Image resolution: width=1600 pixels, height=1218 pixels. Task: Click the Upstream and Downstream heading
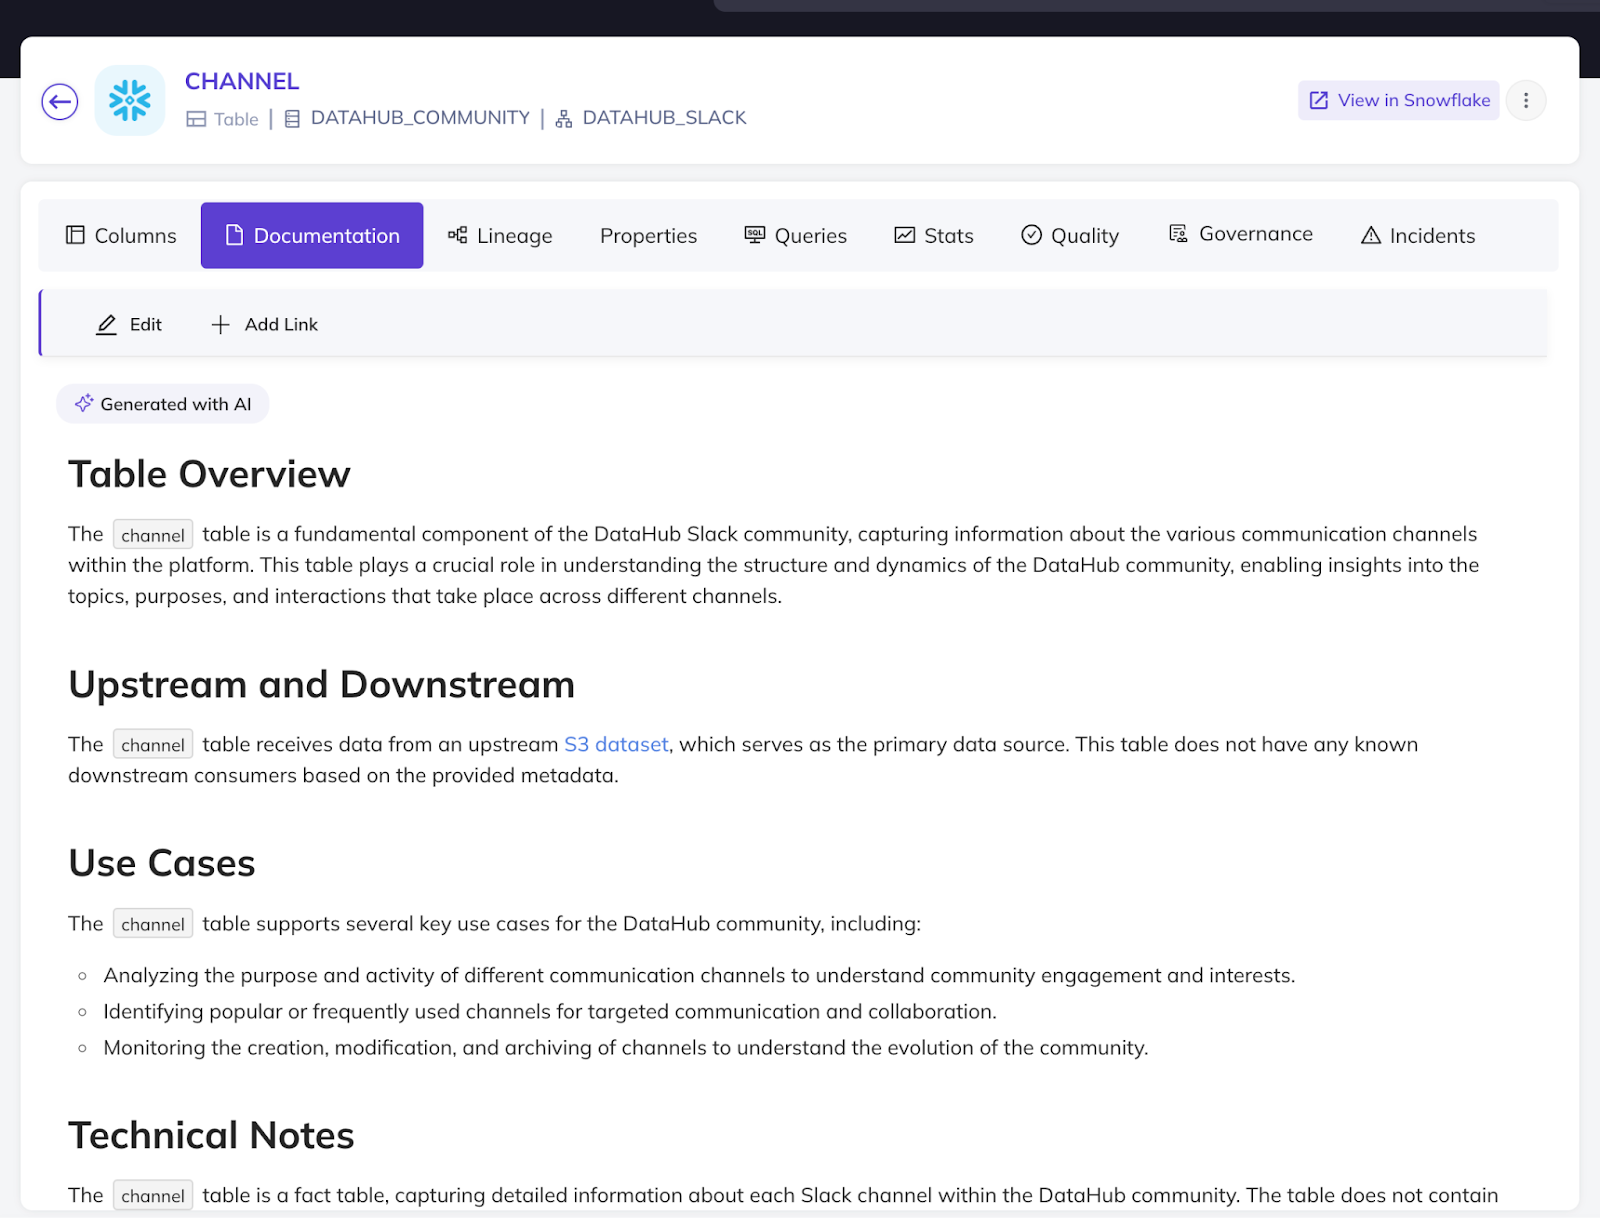(321, 684)
